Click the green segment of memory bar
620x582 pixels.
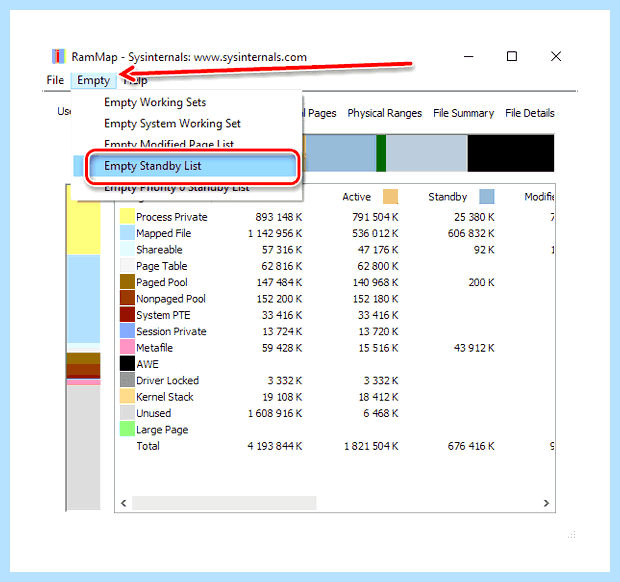(x=381, y=153)
